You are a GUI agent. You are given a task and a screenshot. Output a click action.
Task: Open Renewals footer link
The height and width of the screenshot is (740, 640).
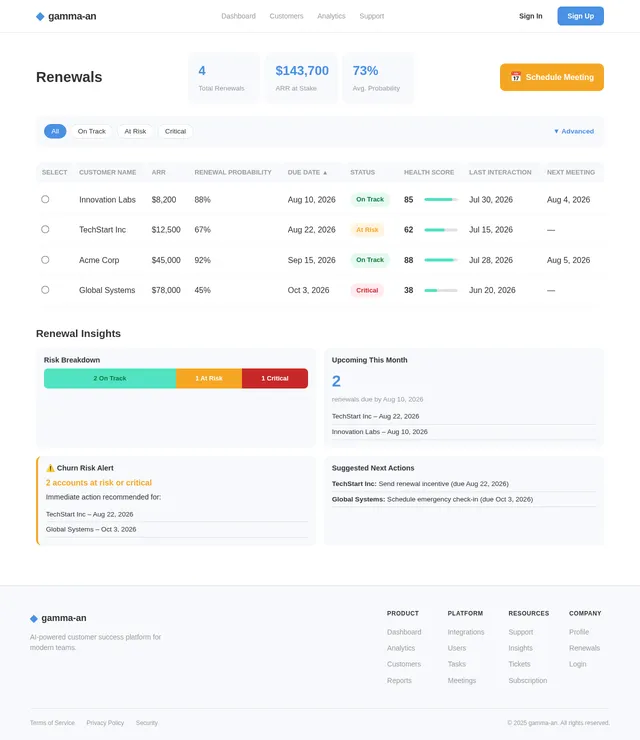pyautogui.click(x=584, y=648)
